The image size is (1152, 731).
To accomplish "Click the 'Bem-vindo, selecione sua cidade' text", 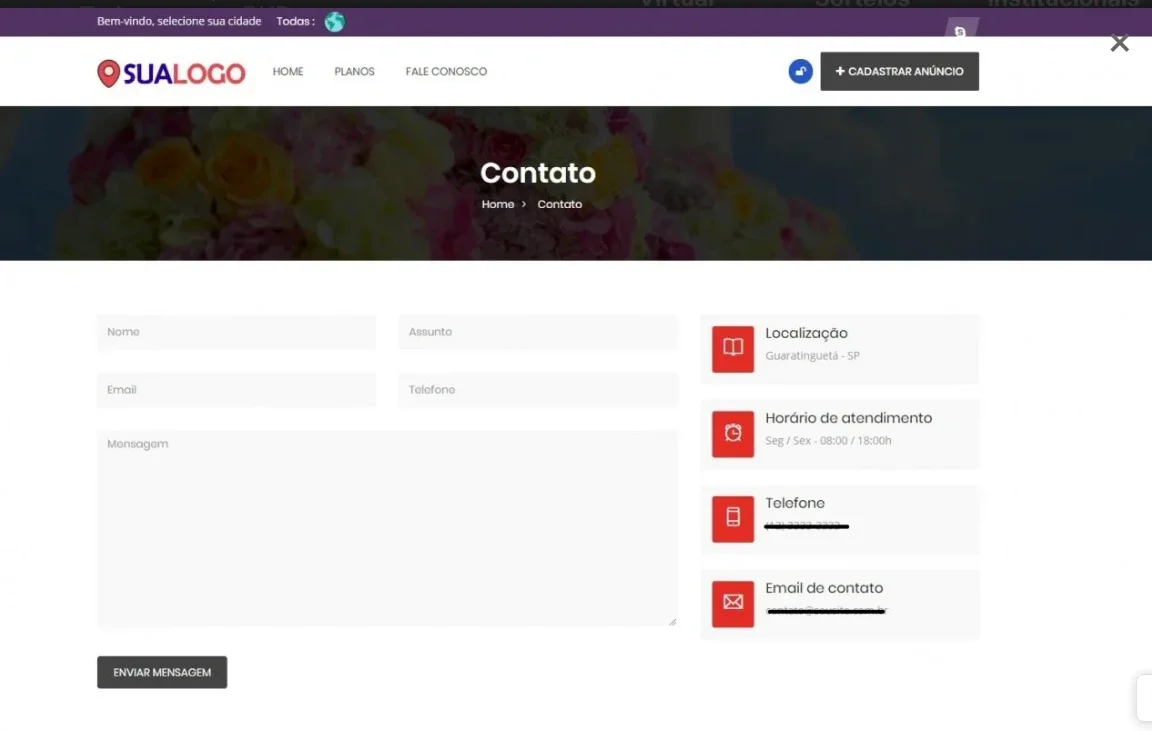I will 179,21.
